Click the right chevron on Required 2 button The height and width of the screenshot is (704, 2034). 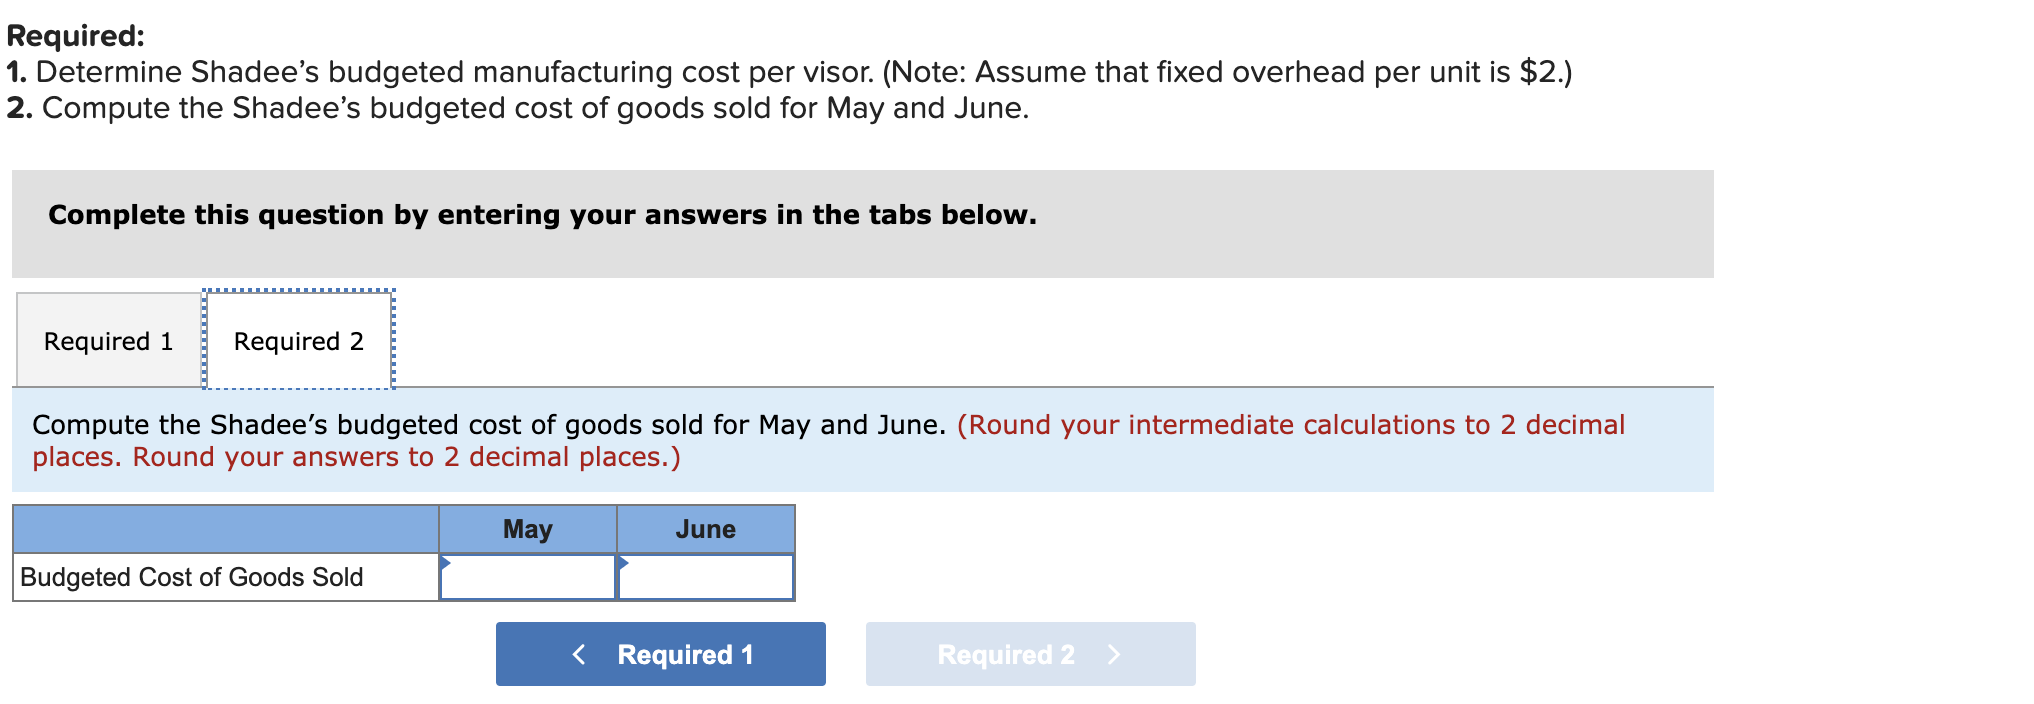click(x=1114, y=654)
